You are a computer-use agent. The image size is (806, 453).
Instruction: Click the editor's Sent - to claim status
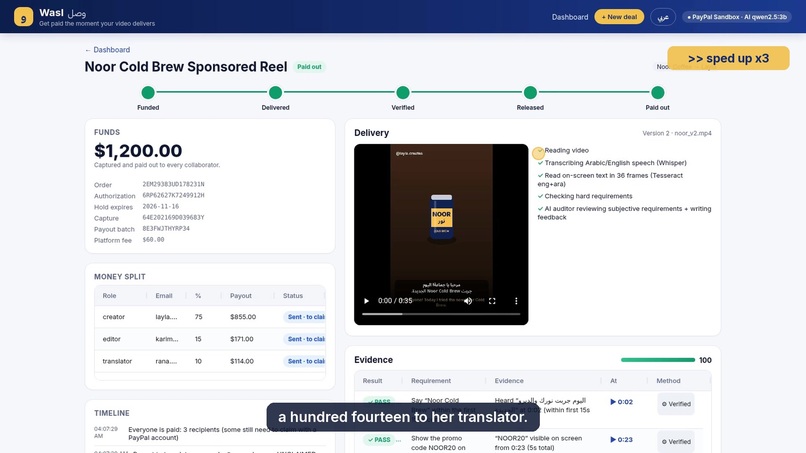[x=306, y=339]
